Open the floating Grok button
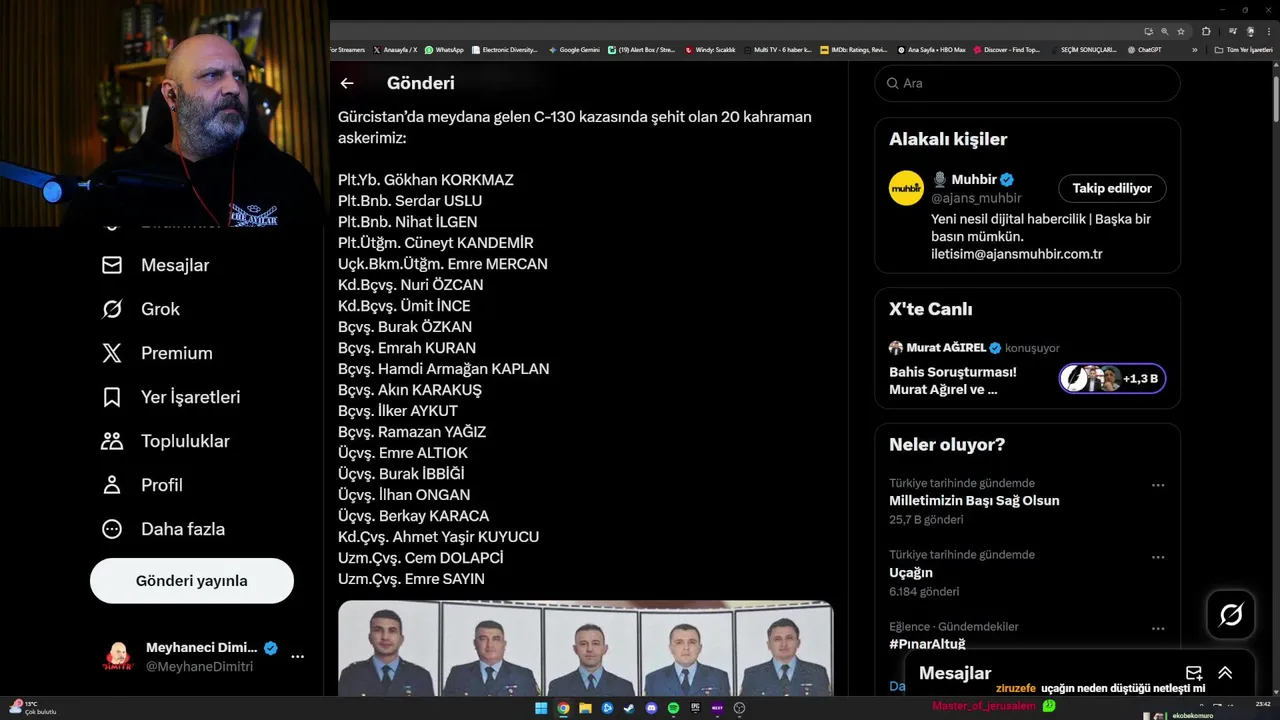This screenshot has width=1280, height=720. 1231,615
